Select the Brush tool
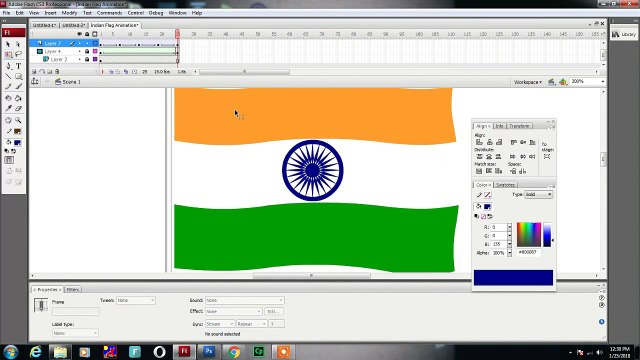This screenshot has height=360, width=640. pyautogui.click(x=18, y=87)
